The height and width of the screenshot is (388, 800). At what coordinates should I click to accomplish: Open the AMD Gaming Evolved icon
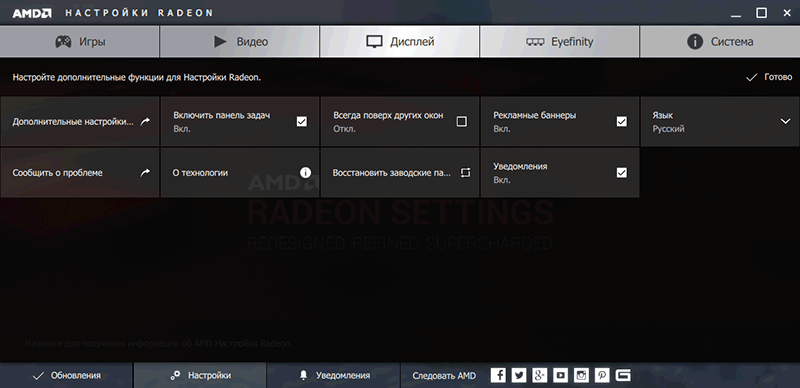(623, 376)
